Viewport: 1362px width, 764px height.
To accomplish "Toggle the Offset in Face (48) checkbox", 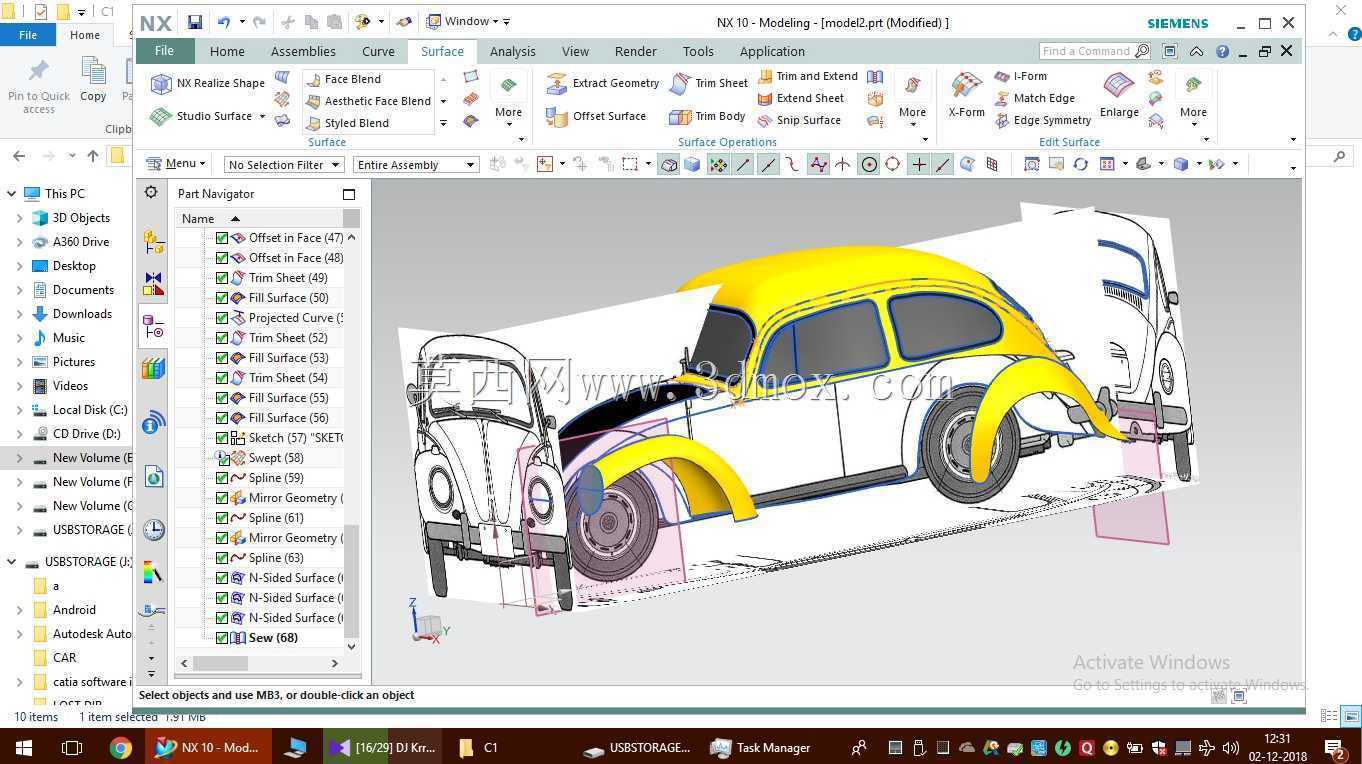I will click(222, 258).
